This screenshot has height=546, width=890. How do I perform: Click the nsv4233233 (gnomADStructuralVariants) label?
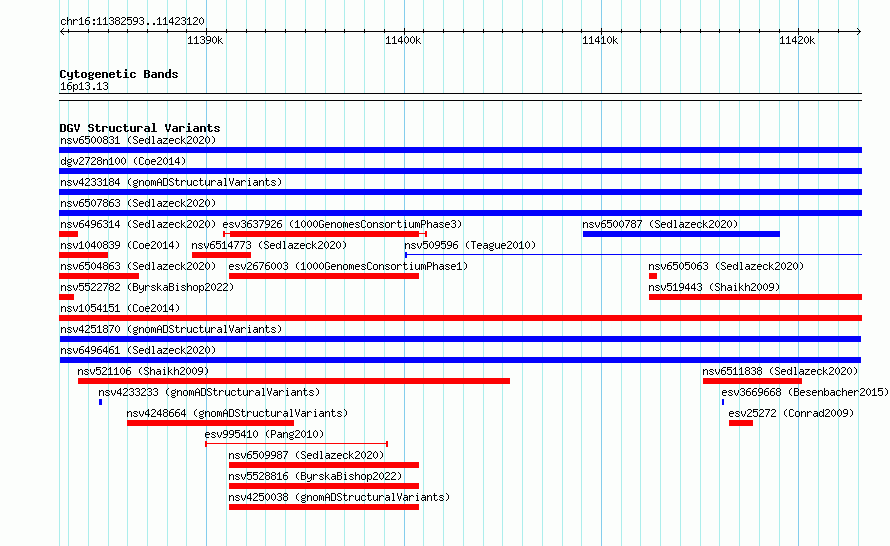click(209, 392)
